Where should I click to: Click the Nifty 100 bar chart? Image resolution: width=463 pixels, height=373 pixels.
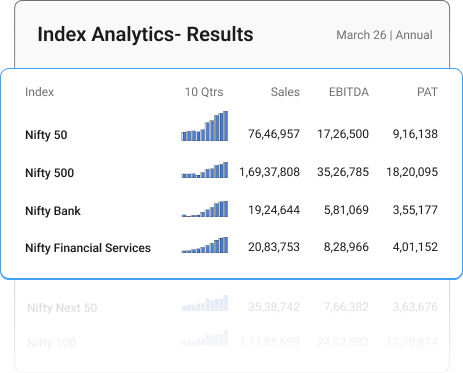[x=205, y=338]
